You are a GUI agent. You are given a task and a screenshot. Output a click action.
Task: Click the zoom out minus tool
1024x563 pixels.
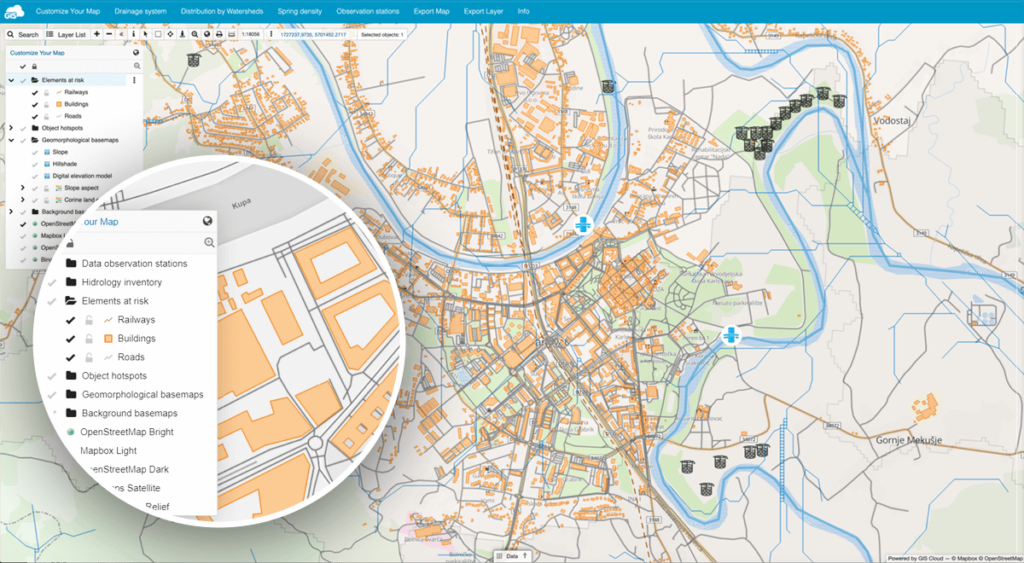[108, 34]
